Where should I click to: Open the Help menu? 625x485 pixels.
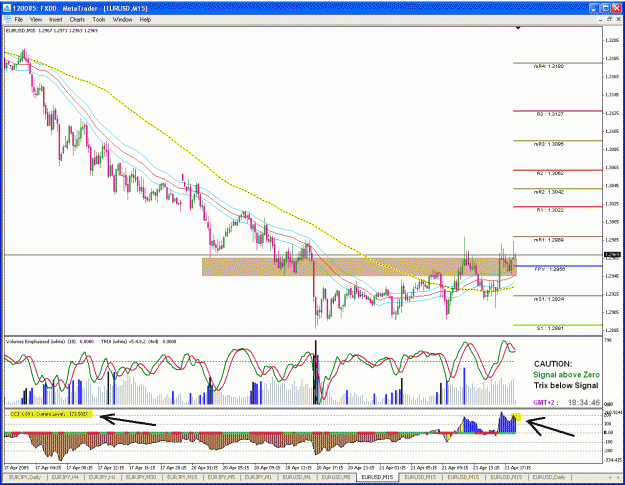point(145,20)
